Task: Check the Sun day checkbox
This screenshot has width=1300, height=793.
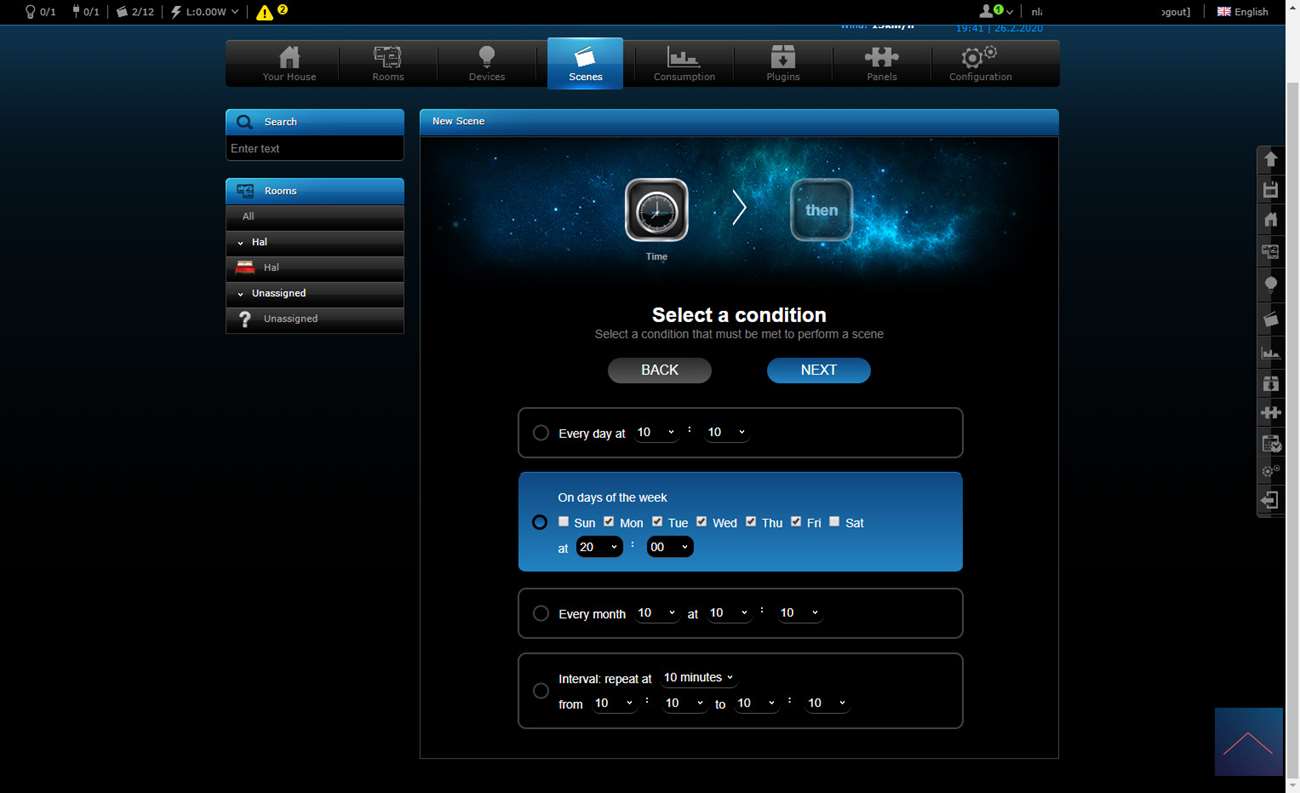Action: click(564, 522)
